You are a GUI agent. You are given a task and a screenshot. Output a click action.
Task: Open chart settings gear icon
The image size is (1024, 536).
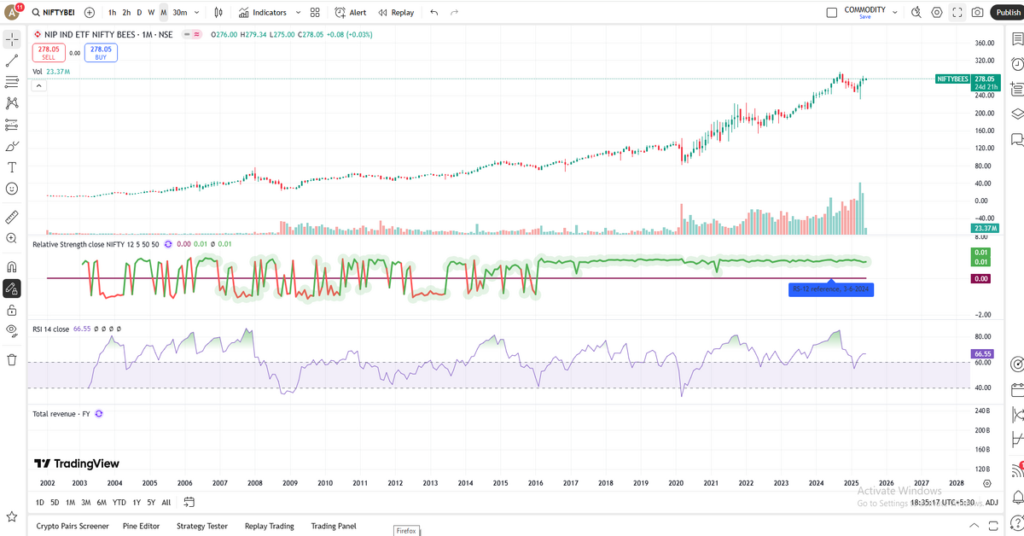(936, 12)
